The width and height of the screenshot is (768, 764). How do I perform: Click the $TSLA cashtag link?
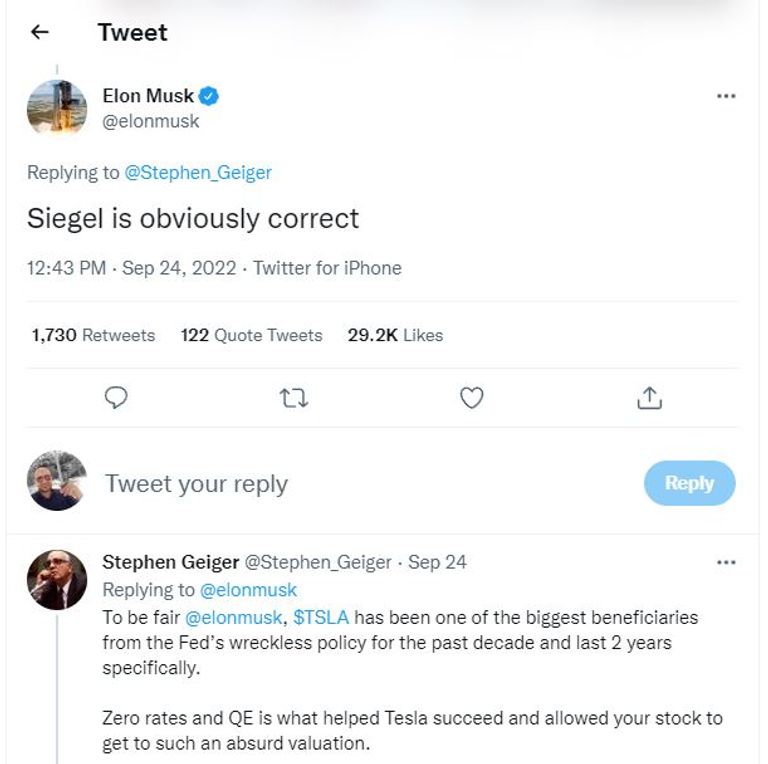(321, 617)
